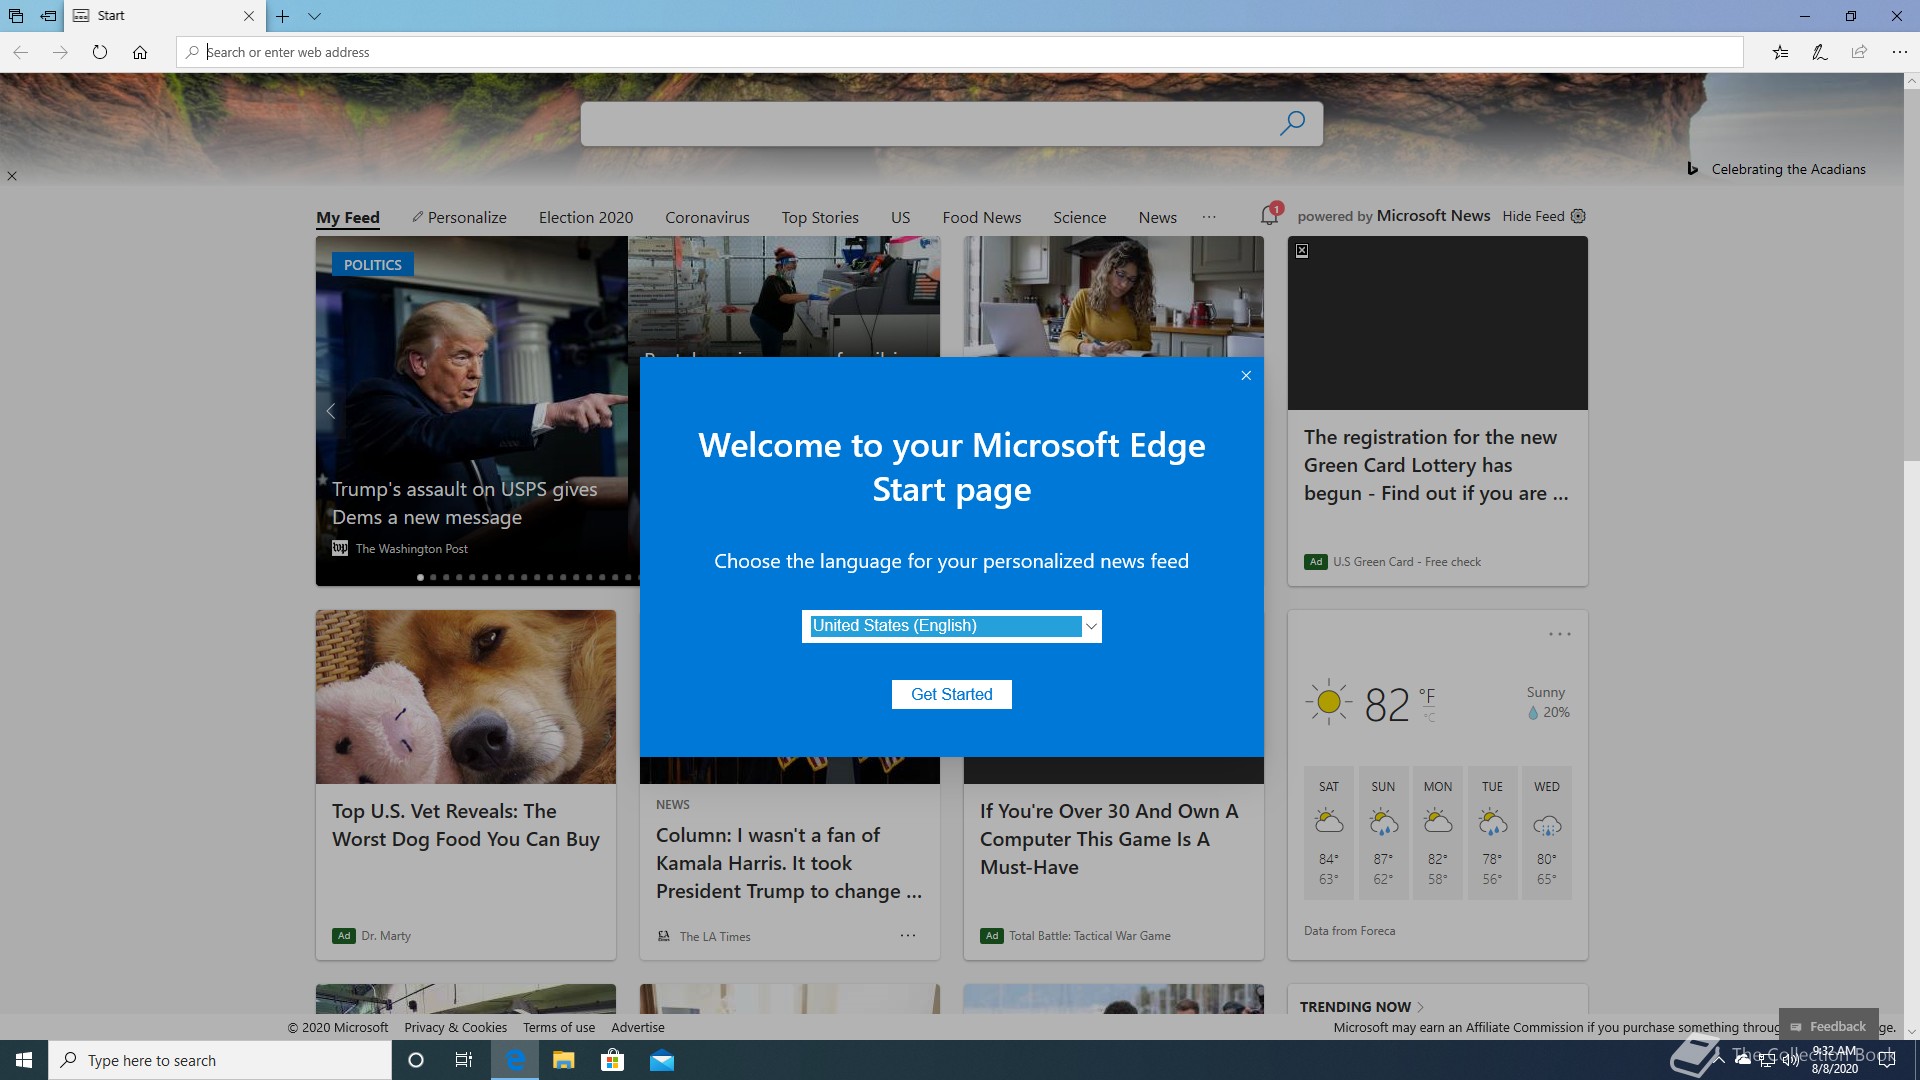Open the United States (English) language dropdown
Viewport: 1920px width, 1080px height.
(951, 626)
